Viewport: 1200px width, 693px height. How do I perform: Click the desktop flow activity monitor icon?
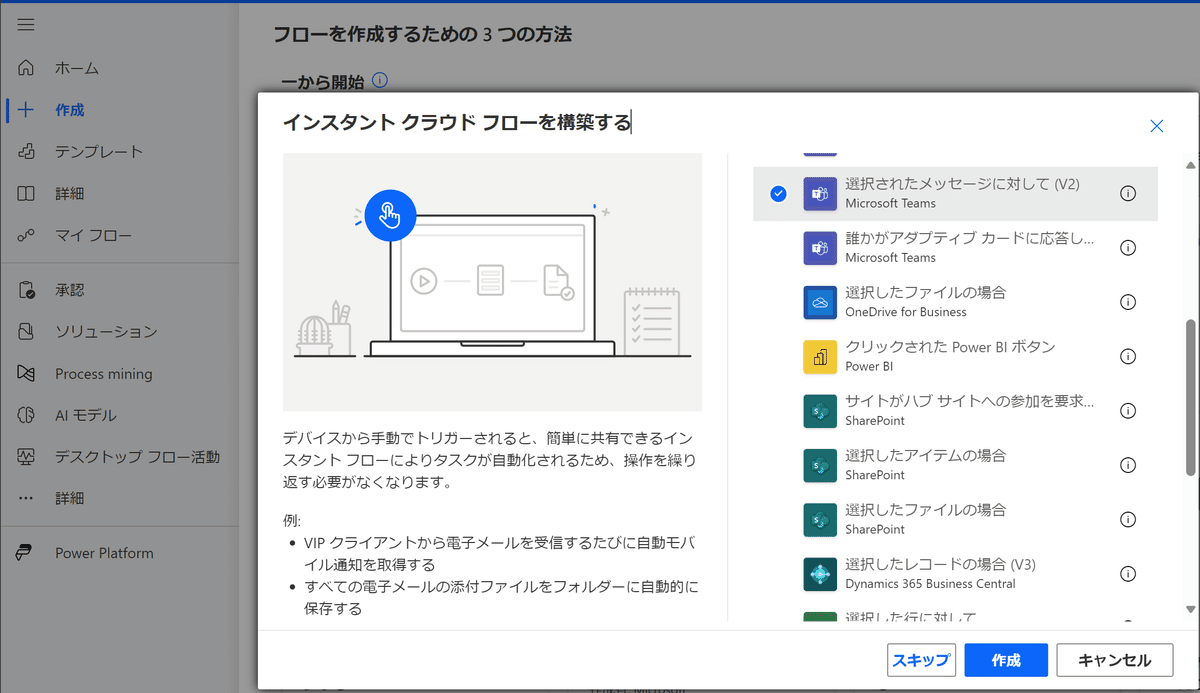(26, 457)
